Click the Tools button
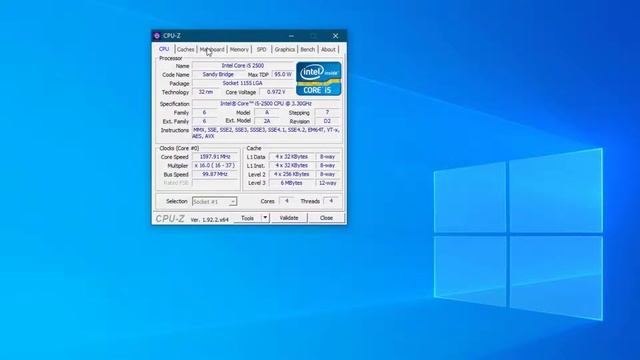 pos(247,218)
